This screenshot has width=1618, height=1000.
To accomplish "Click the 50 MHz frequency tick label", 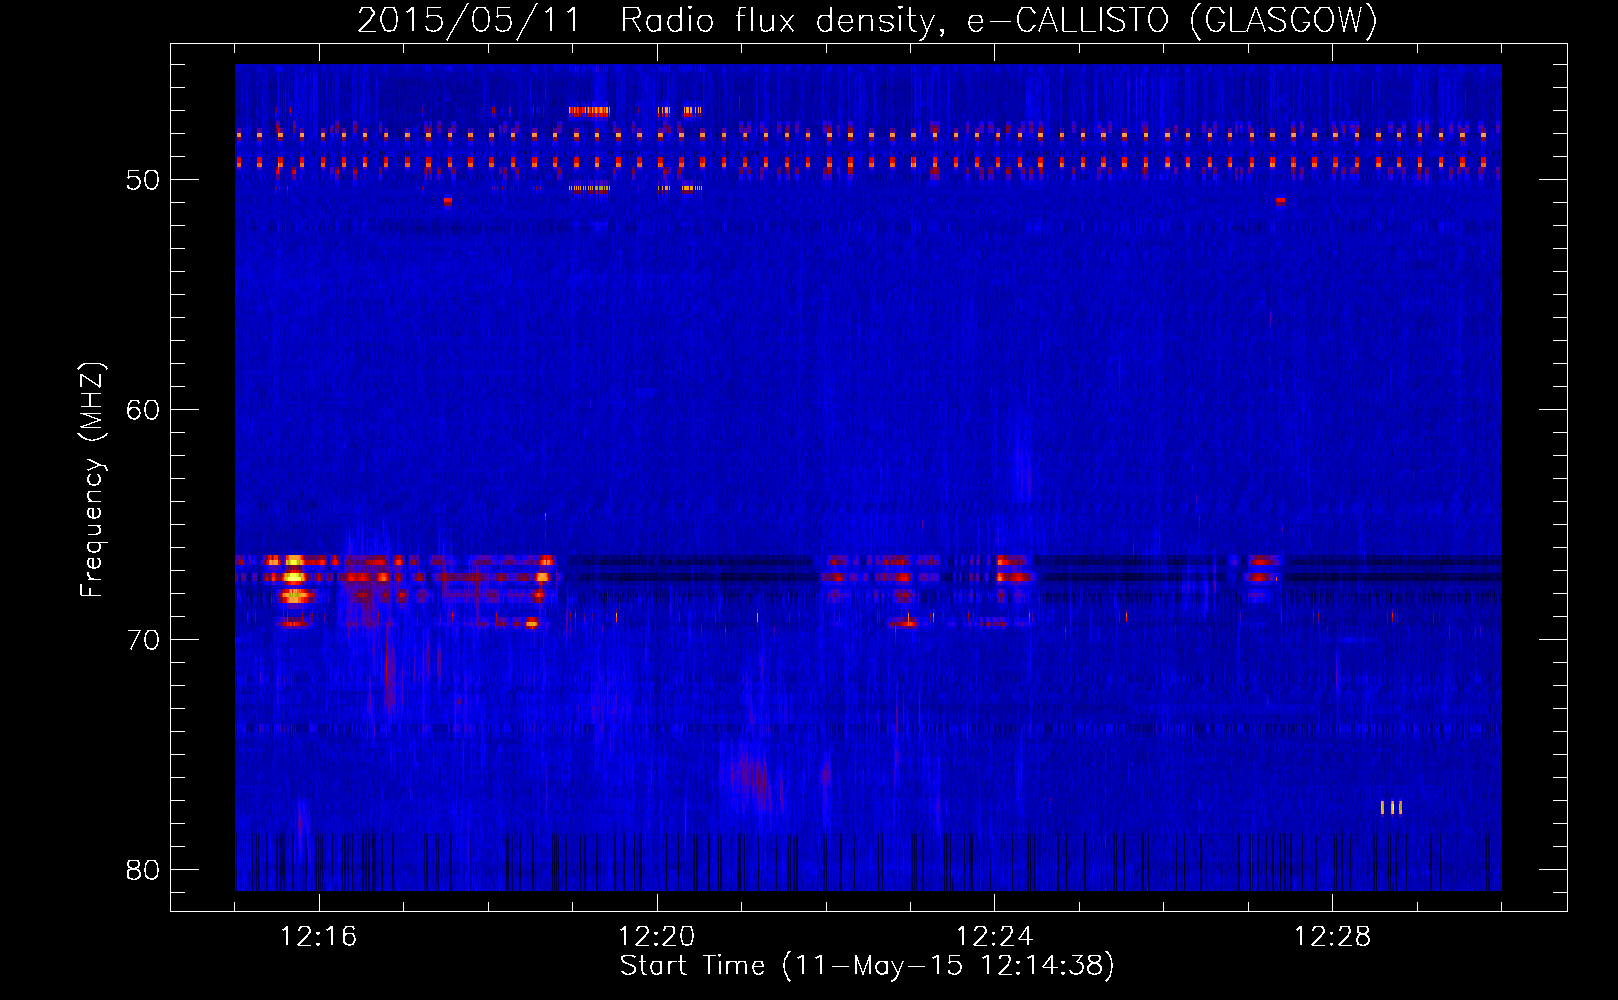I will 143,180.
